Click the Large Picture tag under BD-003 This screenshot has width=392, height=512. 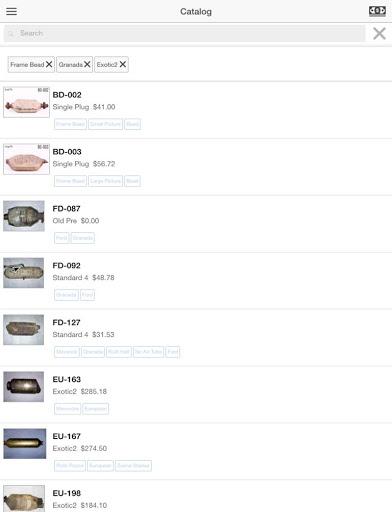coord(105,181)
